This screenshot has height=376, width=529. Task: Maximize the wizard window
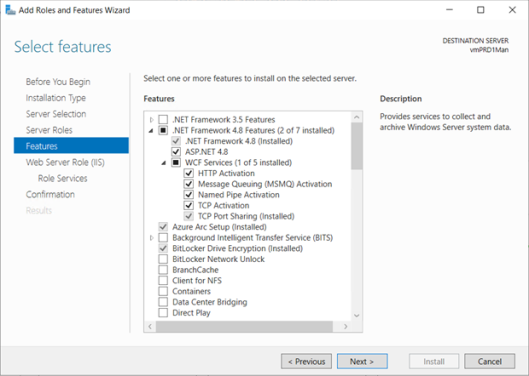[x=480, y=10]
